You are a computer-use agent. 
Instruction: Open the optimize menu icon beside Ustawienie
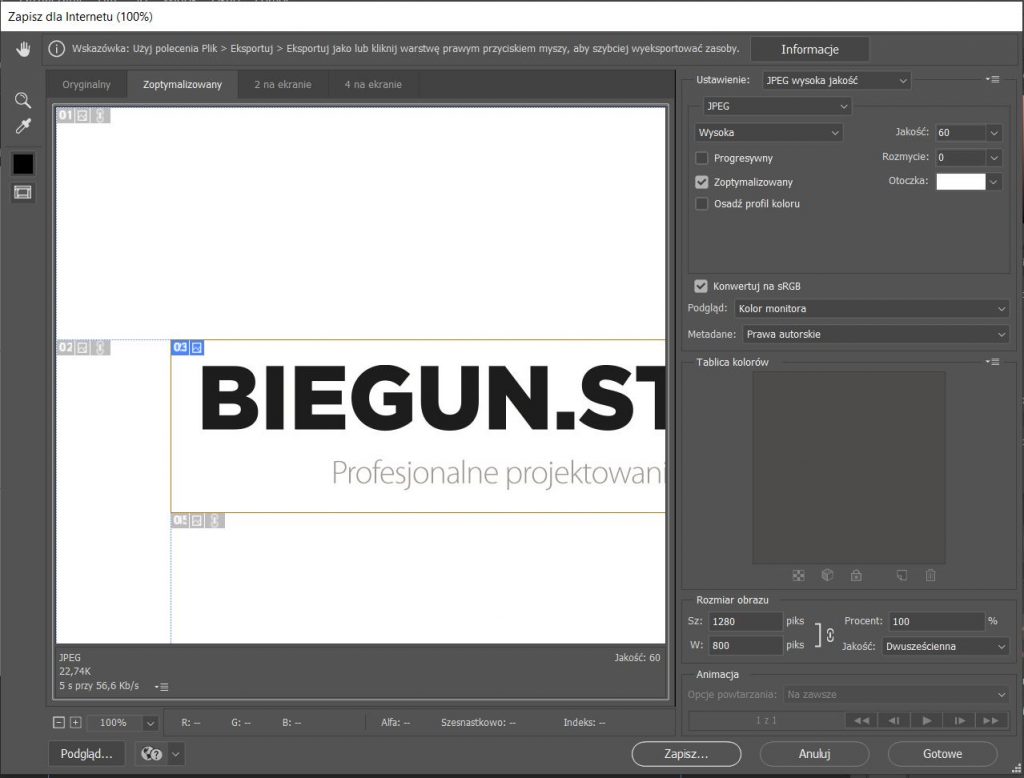(x=993, y=80)
